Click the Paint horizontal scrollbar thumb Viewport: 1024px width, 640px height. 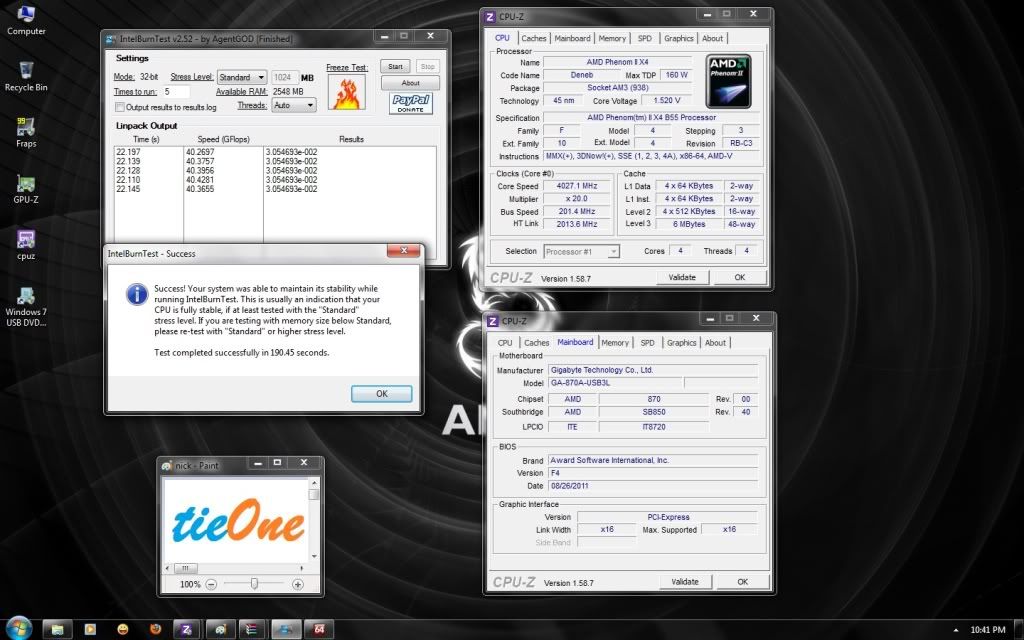[185, 568]
